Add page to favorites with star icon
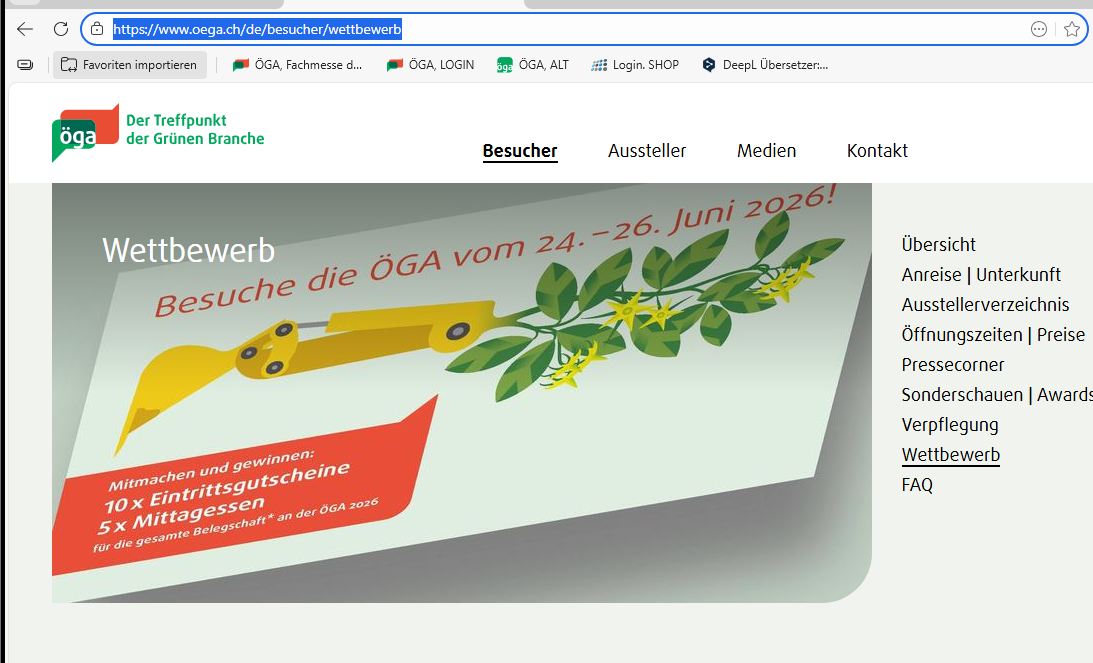The image size is (1093, 663). (1071, 29)
